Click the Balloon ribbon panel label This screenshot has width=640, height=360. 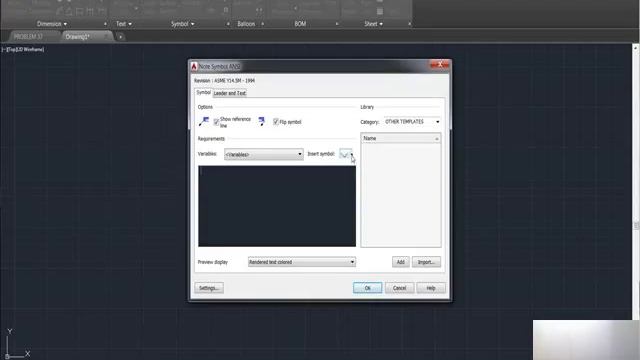[246, 24]
